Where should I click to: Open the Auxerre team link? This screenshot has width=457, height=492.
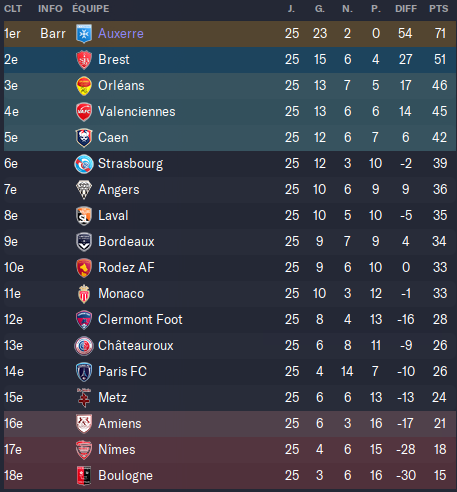click(121, 33)
